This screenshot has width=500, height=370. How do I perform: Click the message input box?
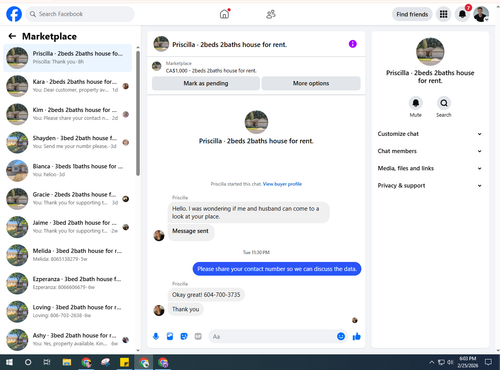point(273,336)
